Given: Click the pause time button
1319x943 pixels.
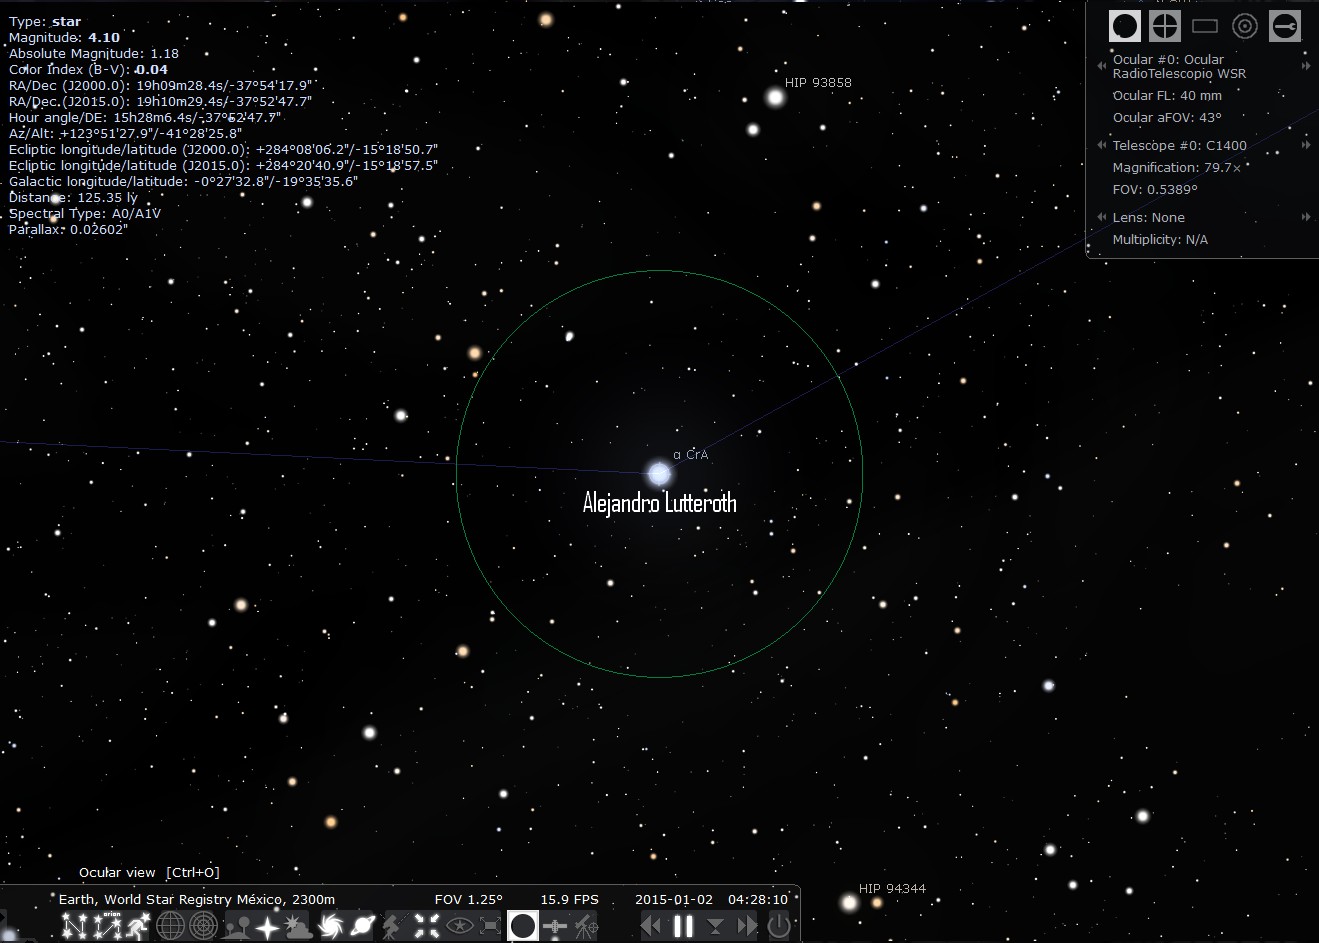Looking at the screenshot, I should [683, 926].
